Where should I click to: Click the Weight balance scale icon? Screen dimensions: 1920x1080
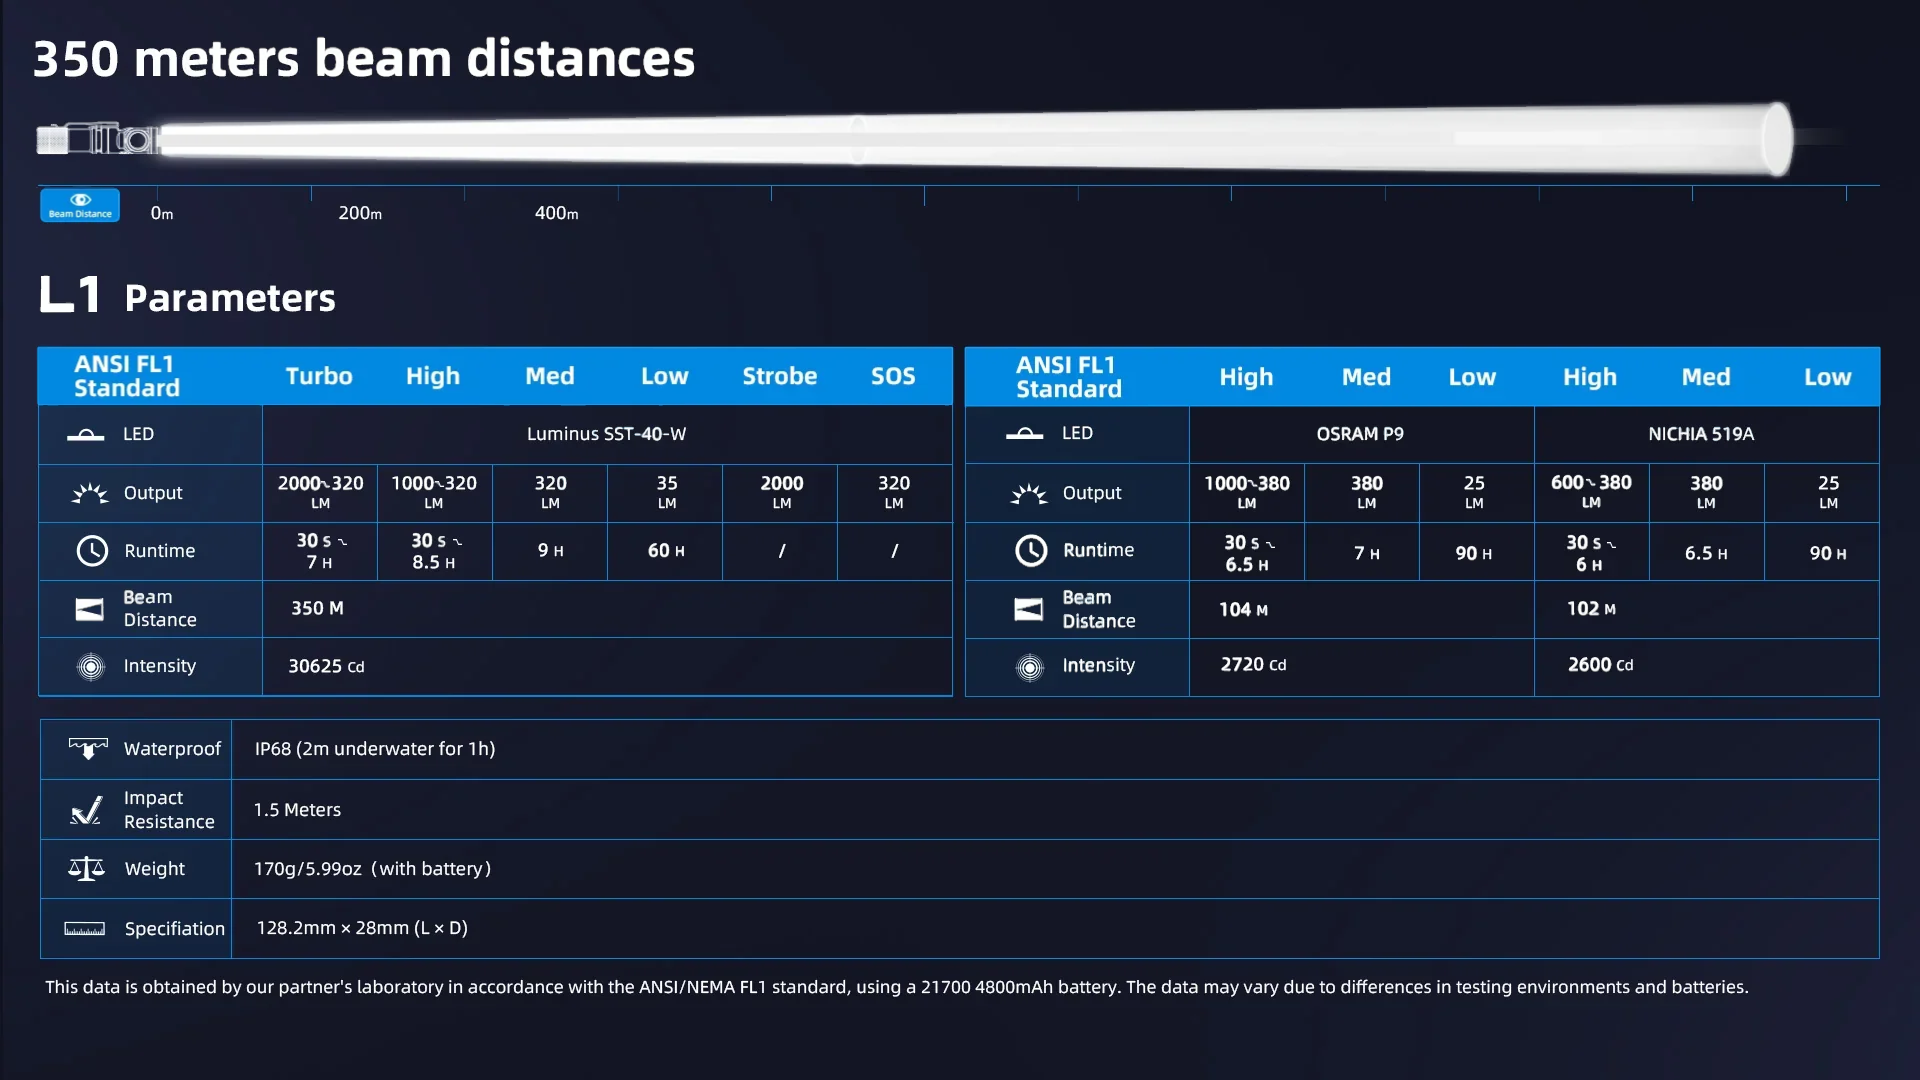point(86,869)
